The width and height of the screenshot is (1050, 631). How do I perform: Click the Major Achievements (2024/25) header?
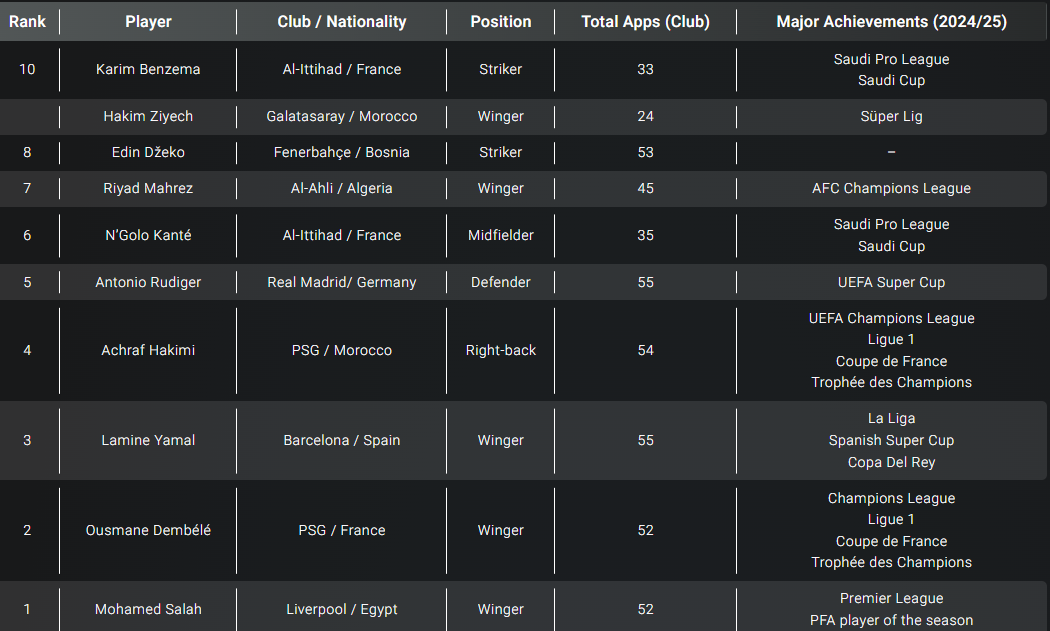tap(891, 21)
